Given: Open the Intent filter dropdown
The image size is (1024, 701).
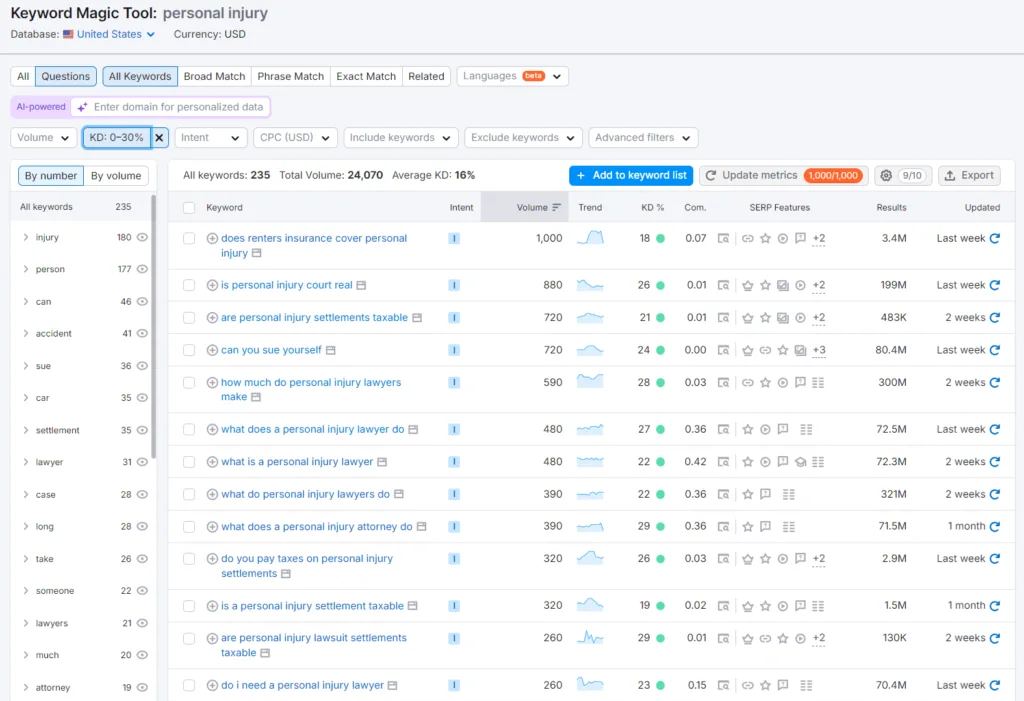Looking at the screenshot, I should [210, 138].
